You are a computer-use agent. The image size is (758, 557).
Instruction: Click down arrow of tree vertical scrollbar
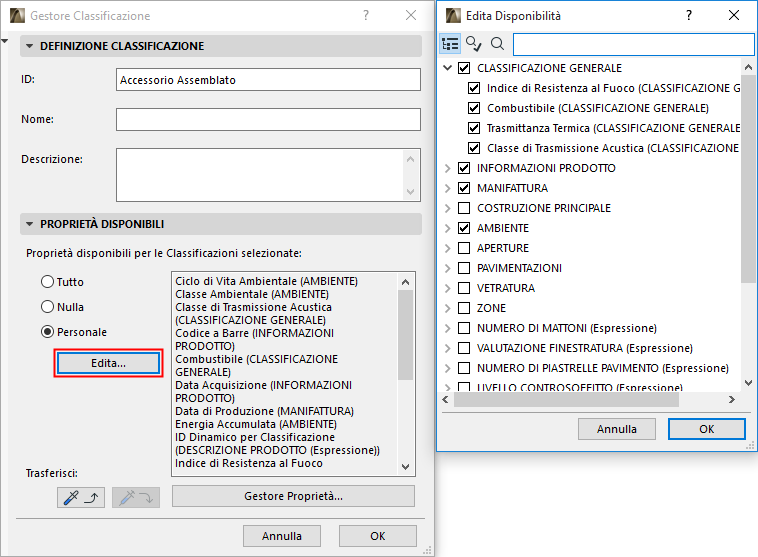coord(748,383)
